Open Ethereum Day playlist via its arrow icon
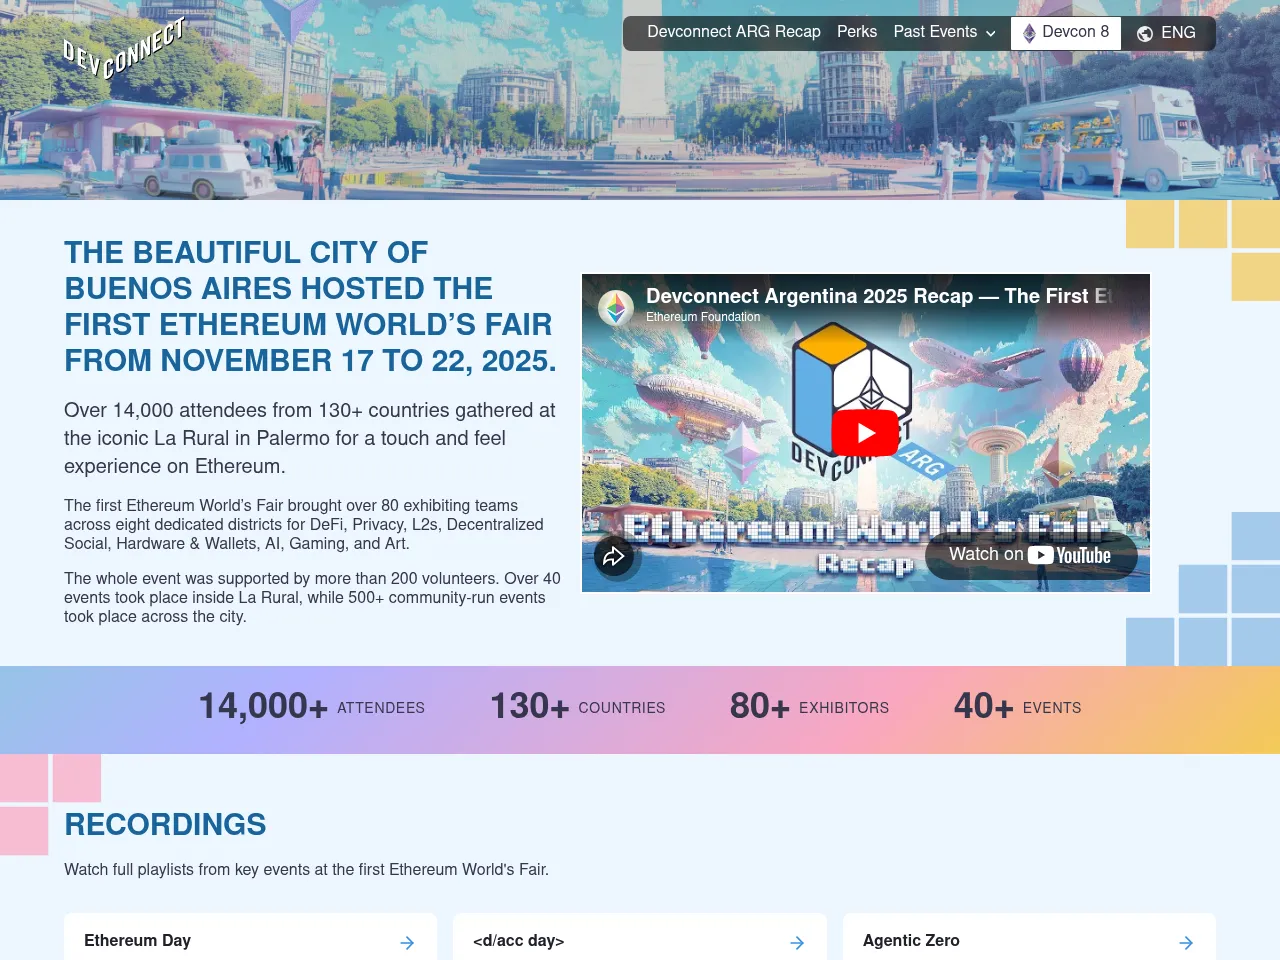The width and height of the screenshot is (1280, 960). coord(407,942)
